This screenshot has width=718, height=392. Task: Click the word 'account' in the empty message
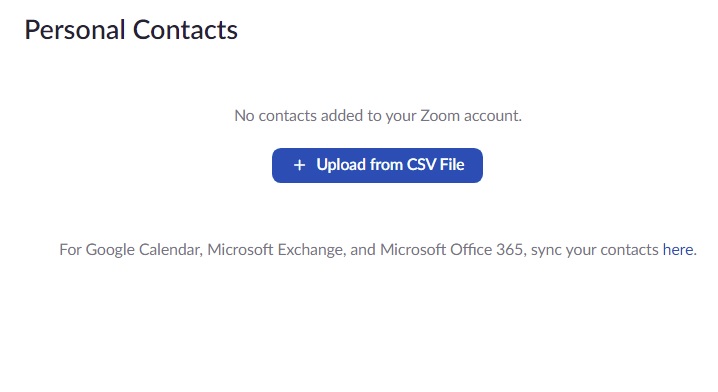[491, 116]
